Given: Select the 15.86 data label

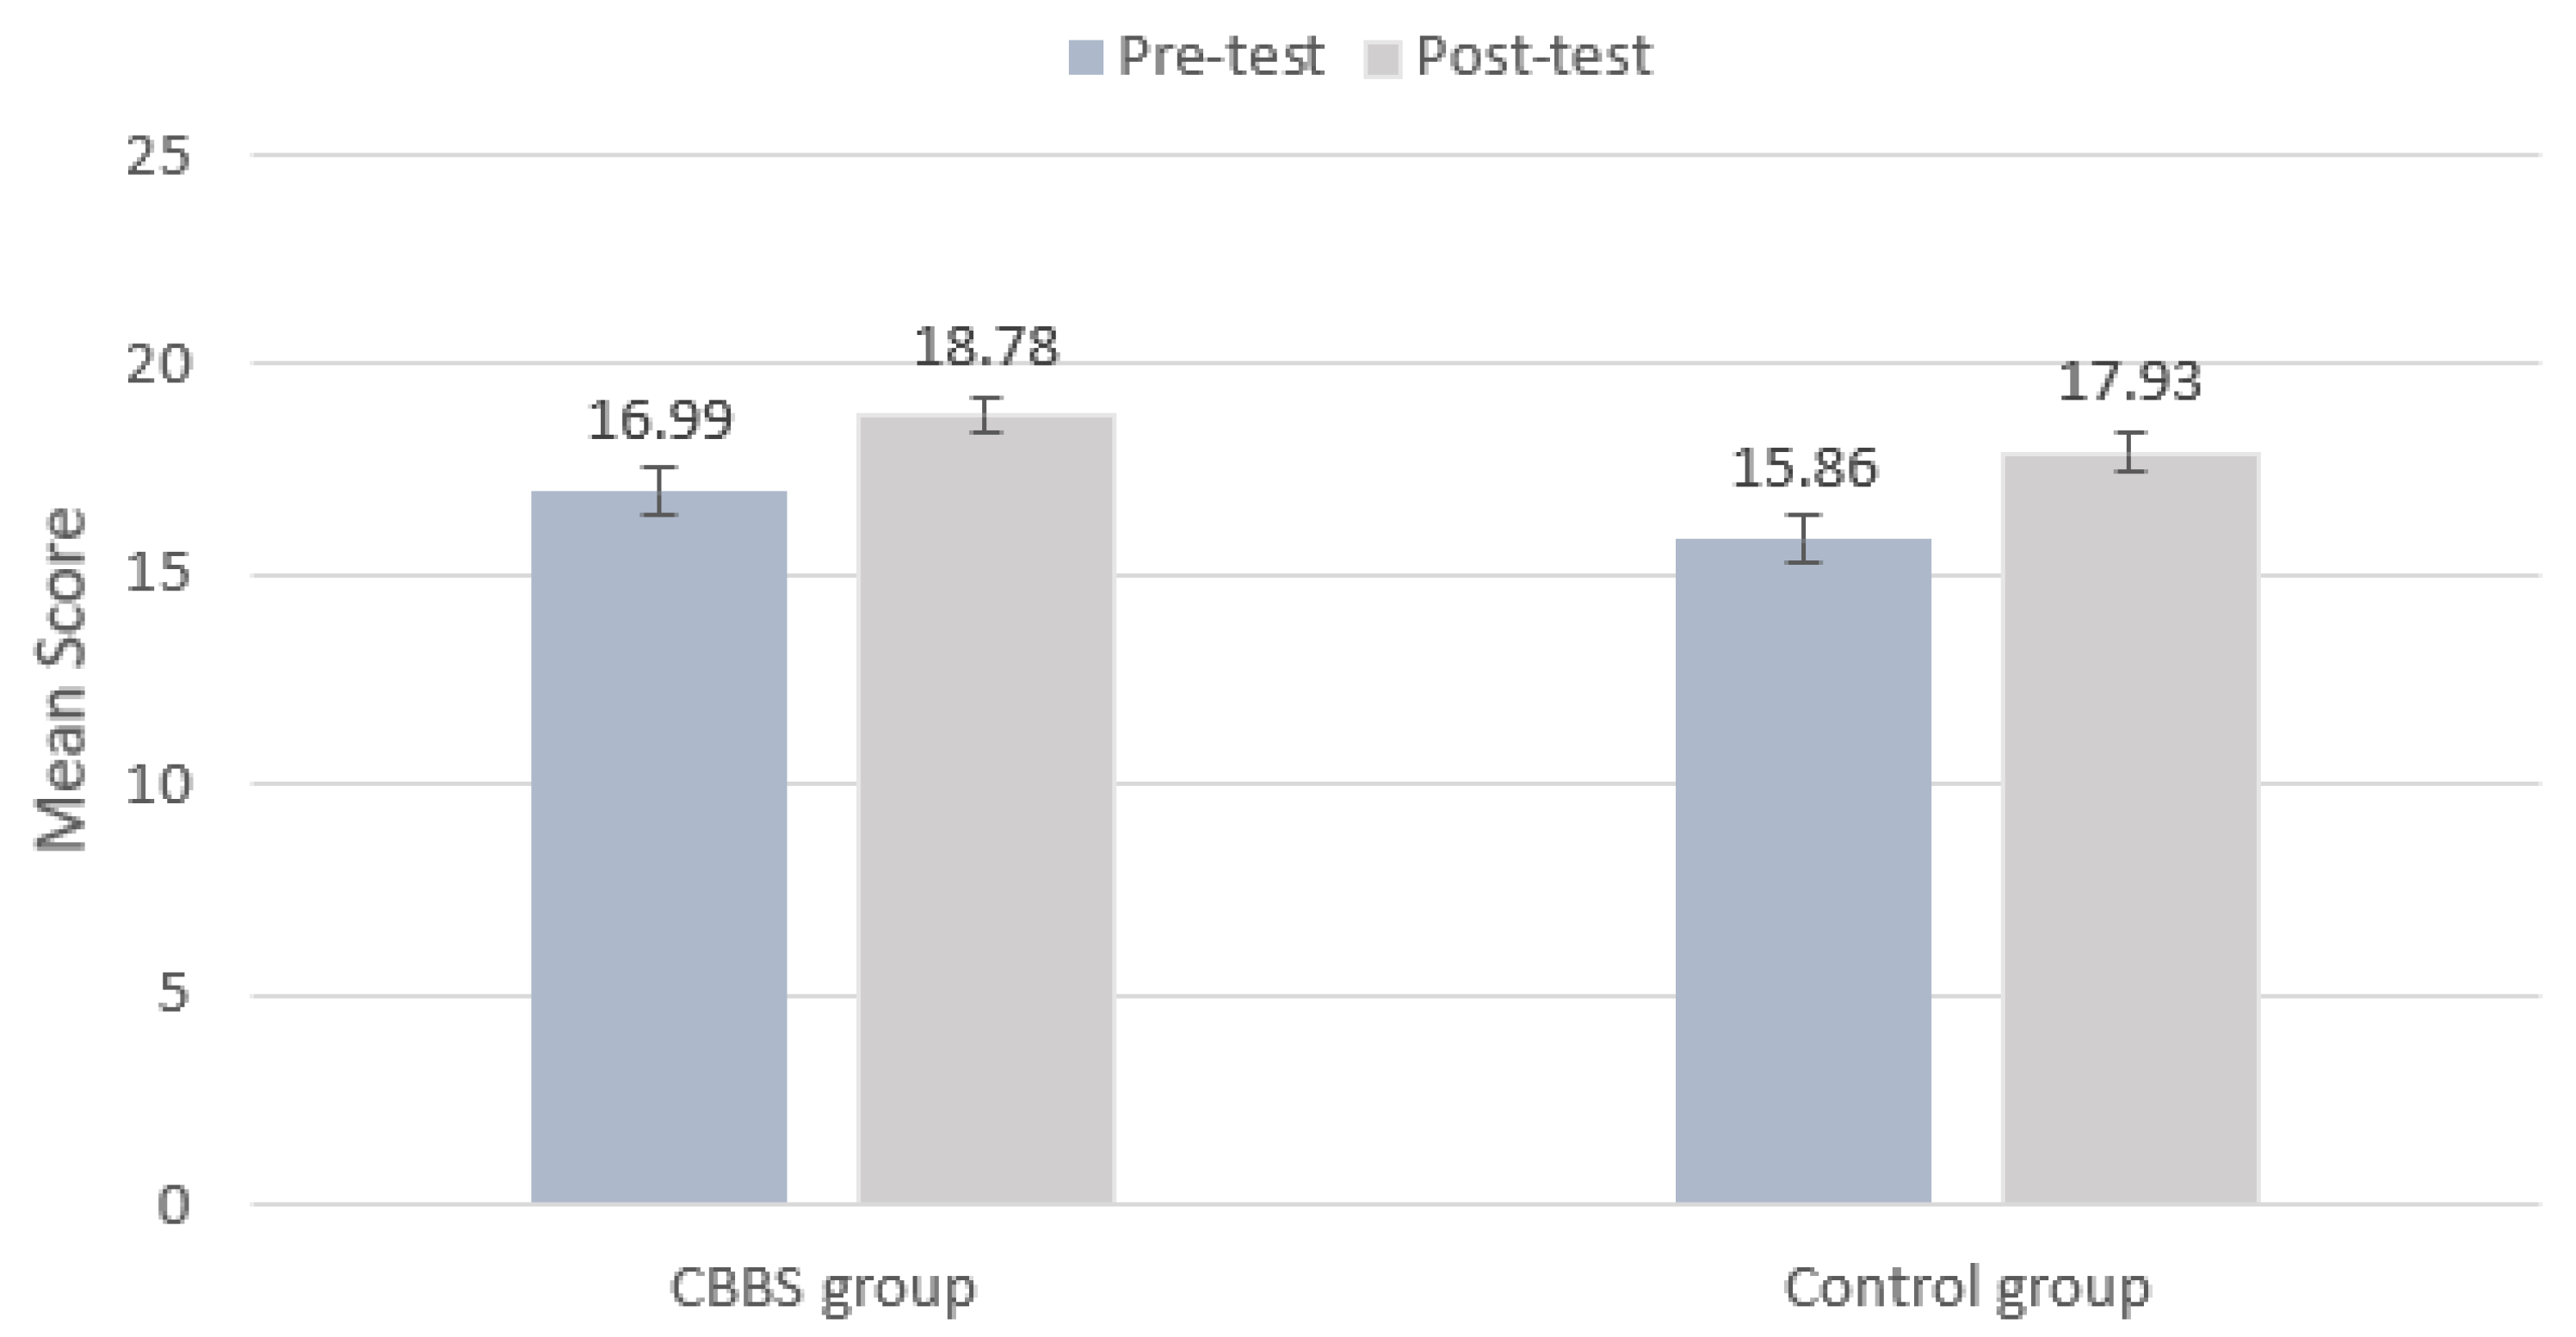Looking at the screenshot, I should pyautogui.click(x=1804, y=468).
